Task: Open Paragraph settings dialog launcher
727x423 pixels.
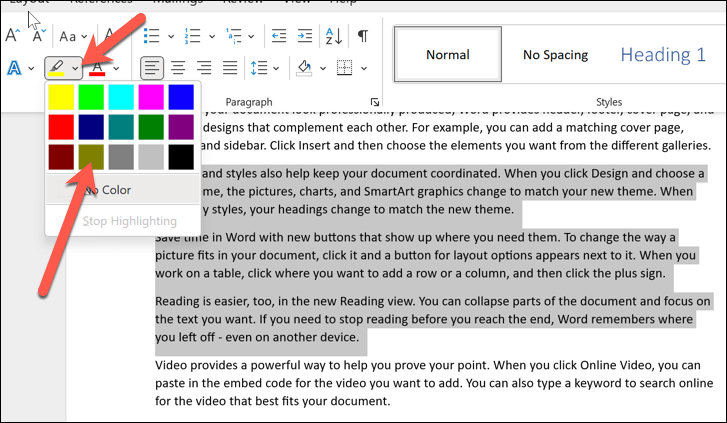Action: (375, 102)
